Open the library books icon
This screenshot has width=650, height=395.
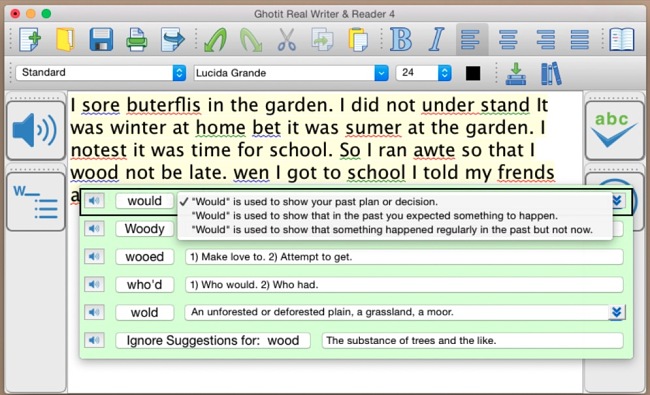coord(551,74)
